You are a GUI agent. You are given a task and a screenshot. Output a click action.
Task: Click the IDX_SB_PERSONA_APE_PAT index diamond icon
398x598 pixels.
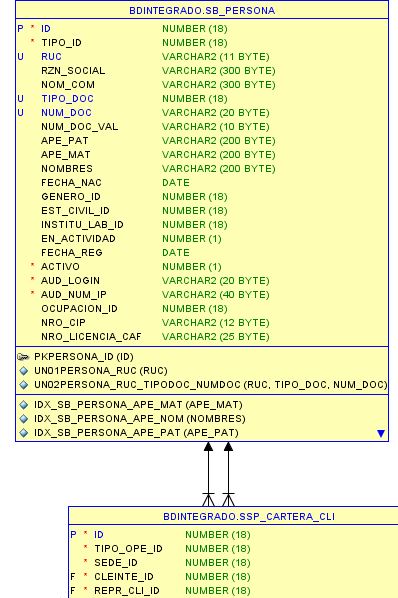[24, 433]
